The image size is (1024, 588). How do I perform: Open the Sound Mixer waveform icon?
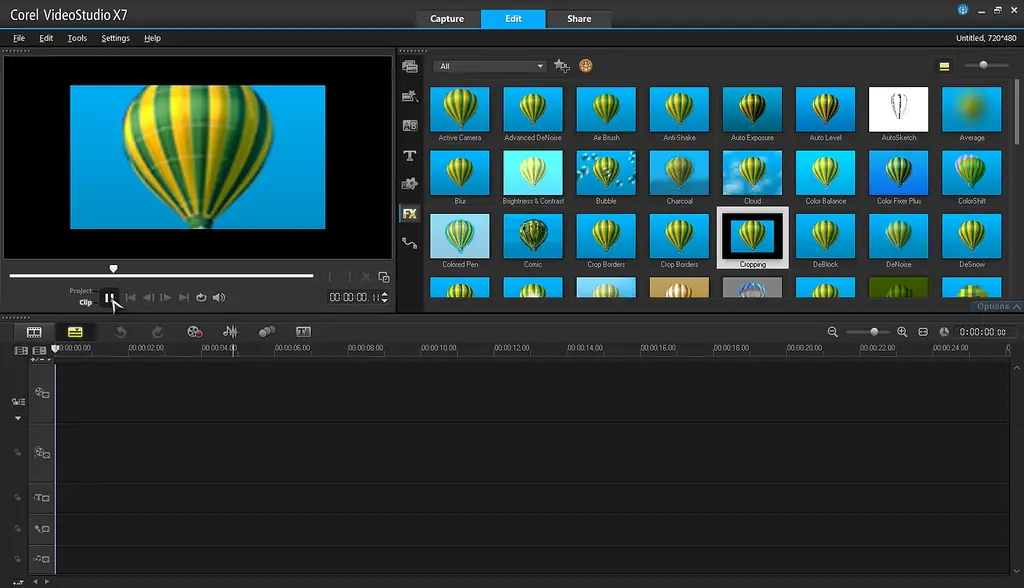[231, 332]
